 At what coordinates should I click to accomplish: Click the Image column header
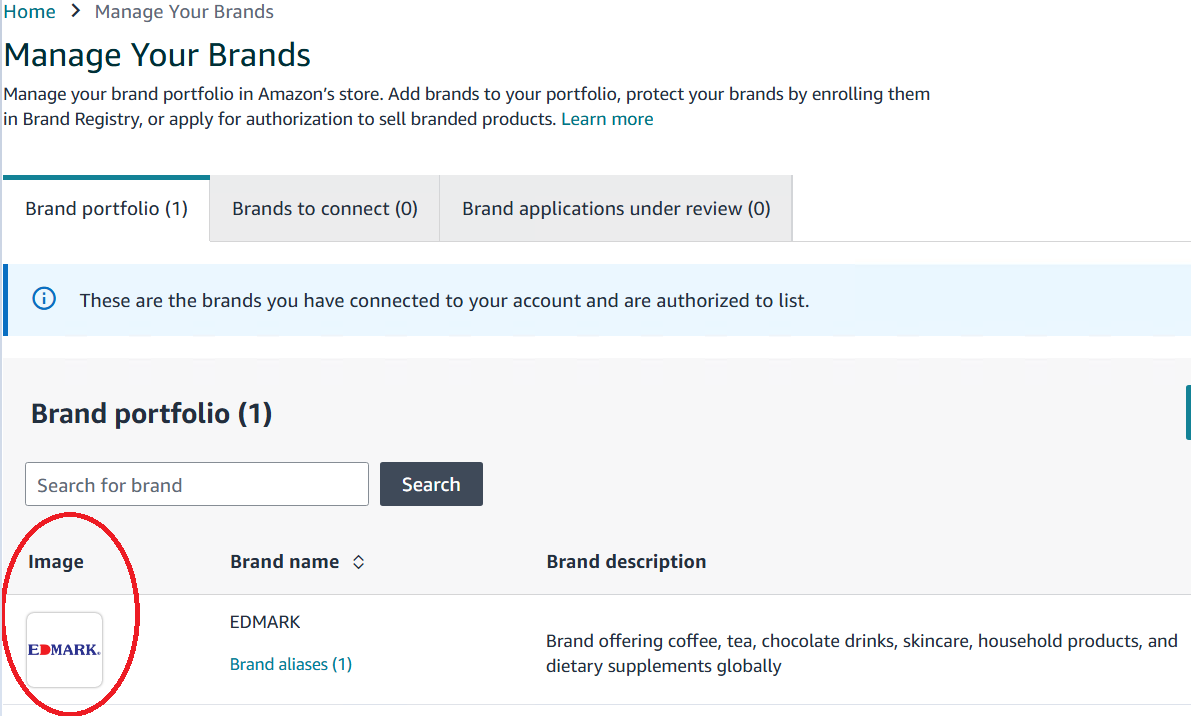(56, 562)
